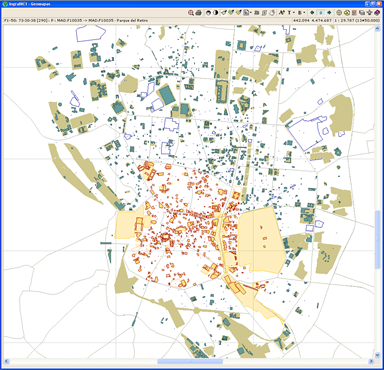The width and height of the screenshot is (384, 370).
Task: Expand the document icon dropdown arrow
Action: pyautogui.click(x=251, y=13)
